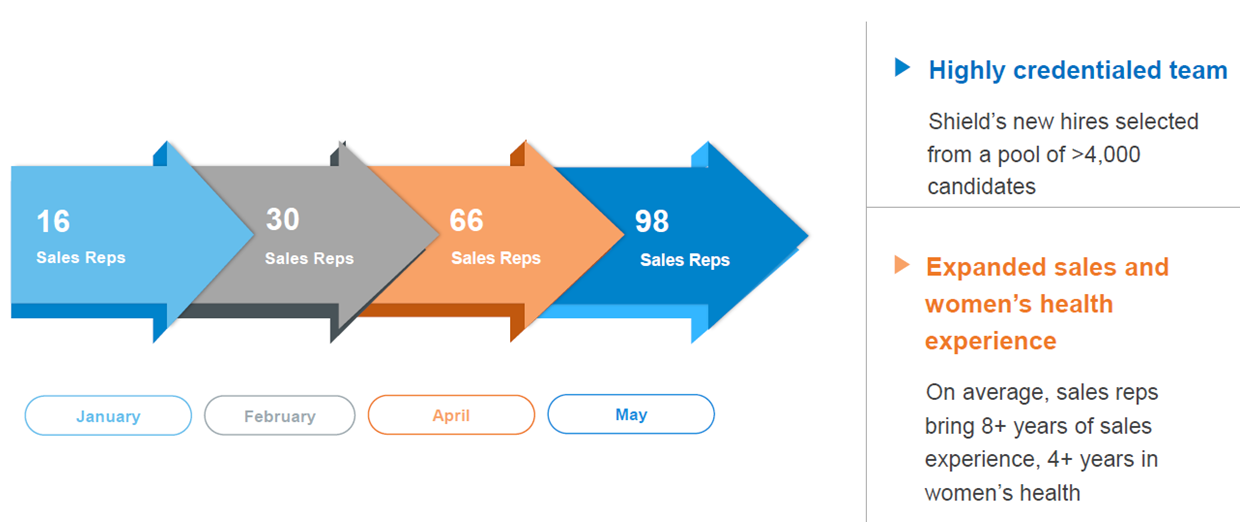
Task: Click the orange triangle bullet beside Expanded sales
Action: click(x=903, y=265)
